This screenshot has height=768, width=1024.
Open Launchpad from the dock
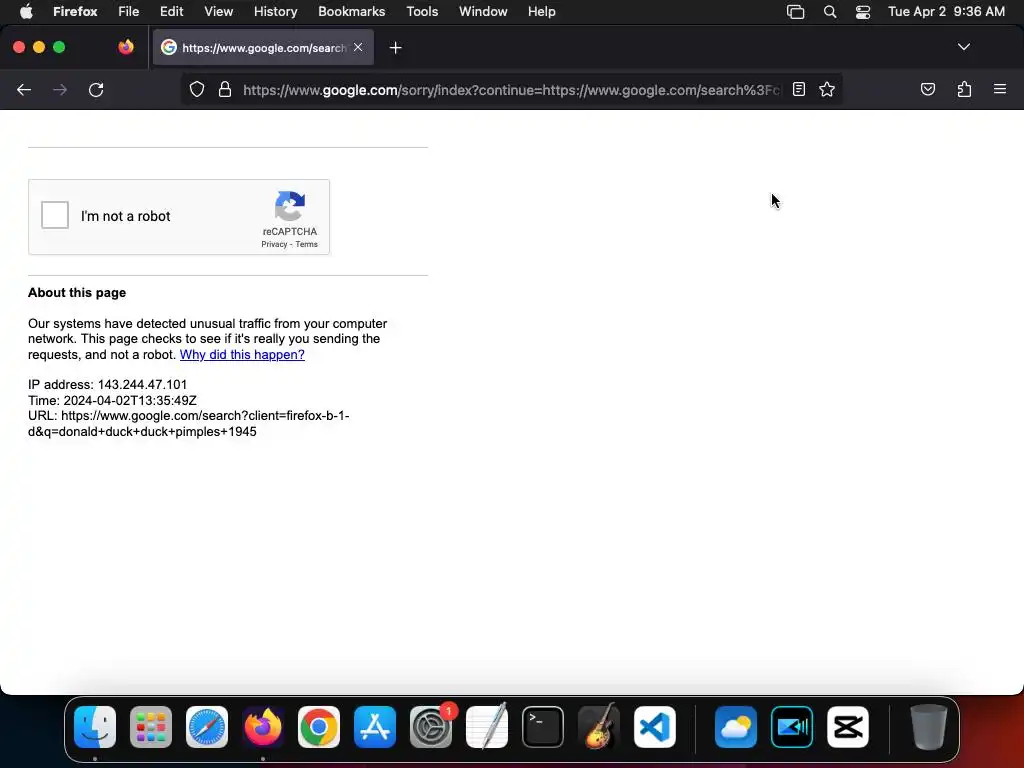pos(151,727)
